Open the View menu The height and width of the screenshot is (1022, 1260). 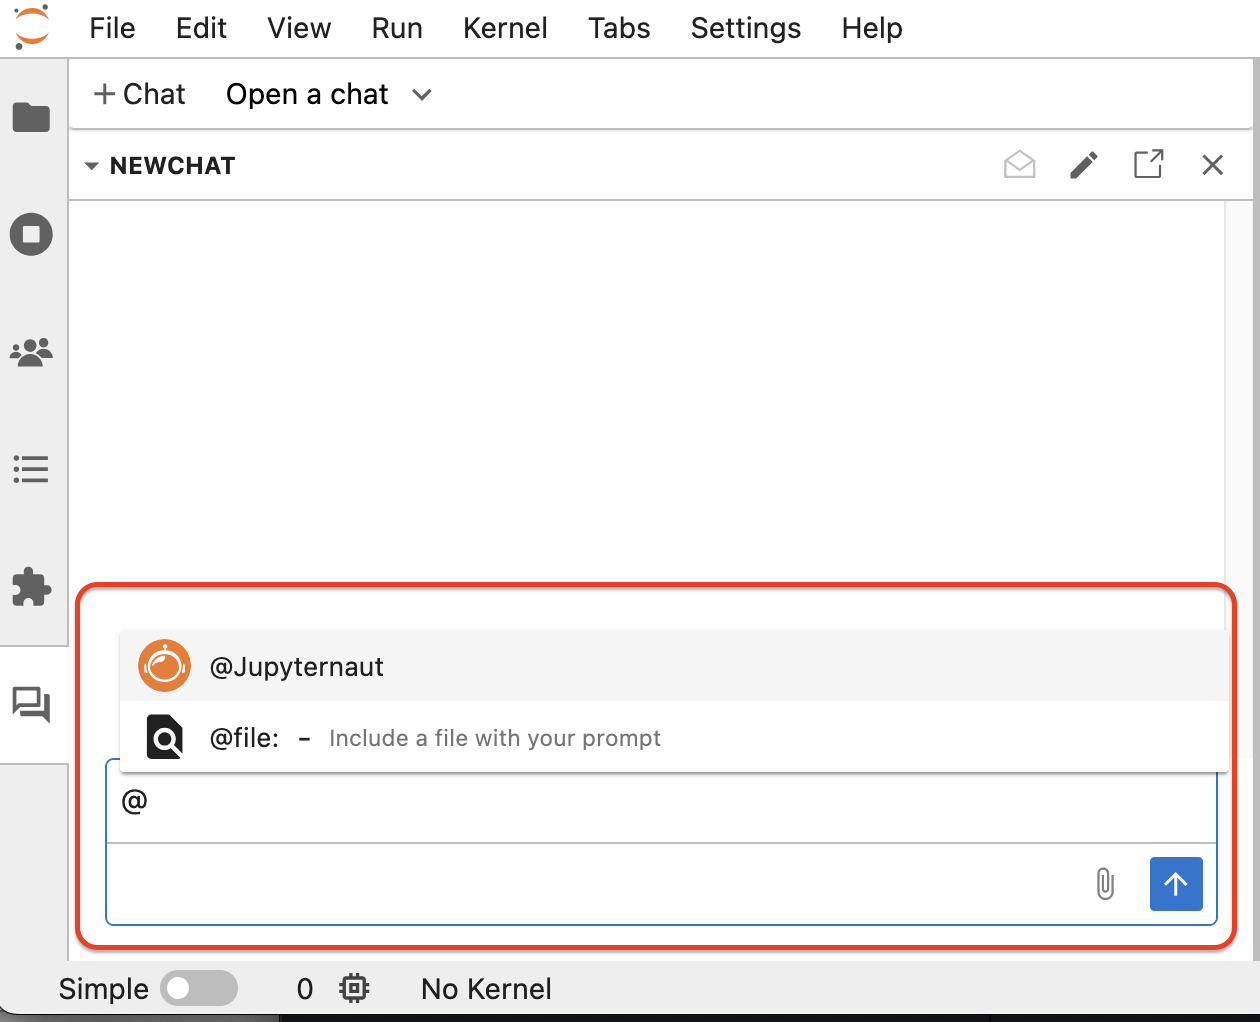[299, 28]
